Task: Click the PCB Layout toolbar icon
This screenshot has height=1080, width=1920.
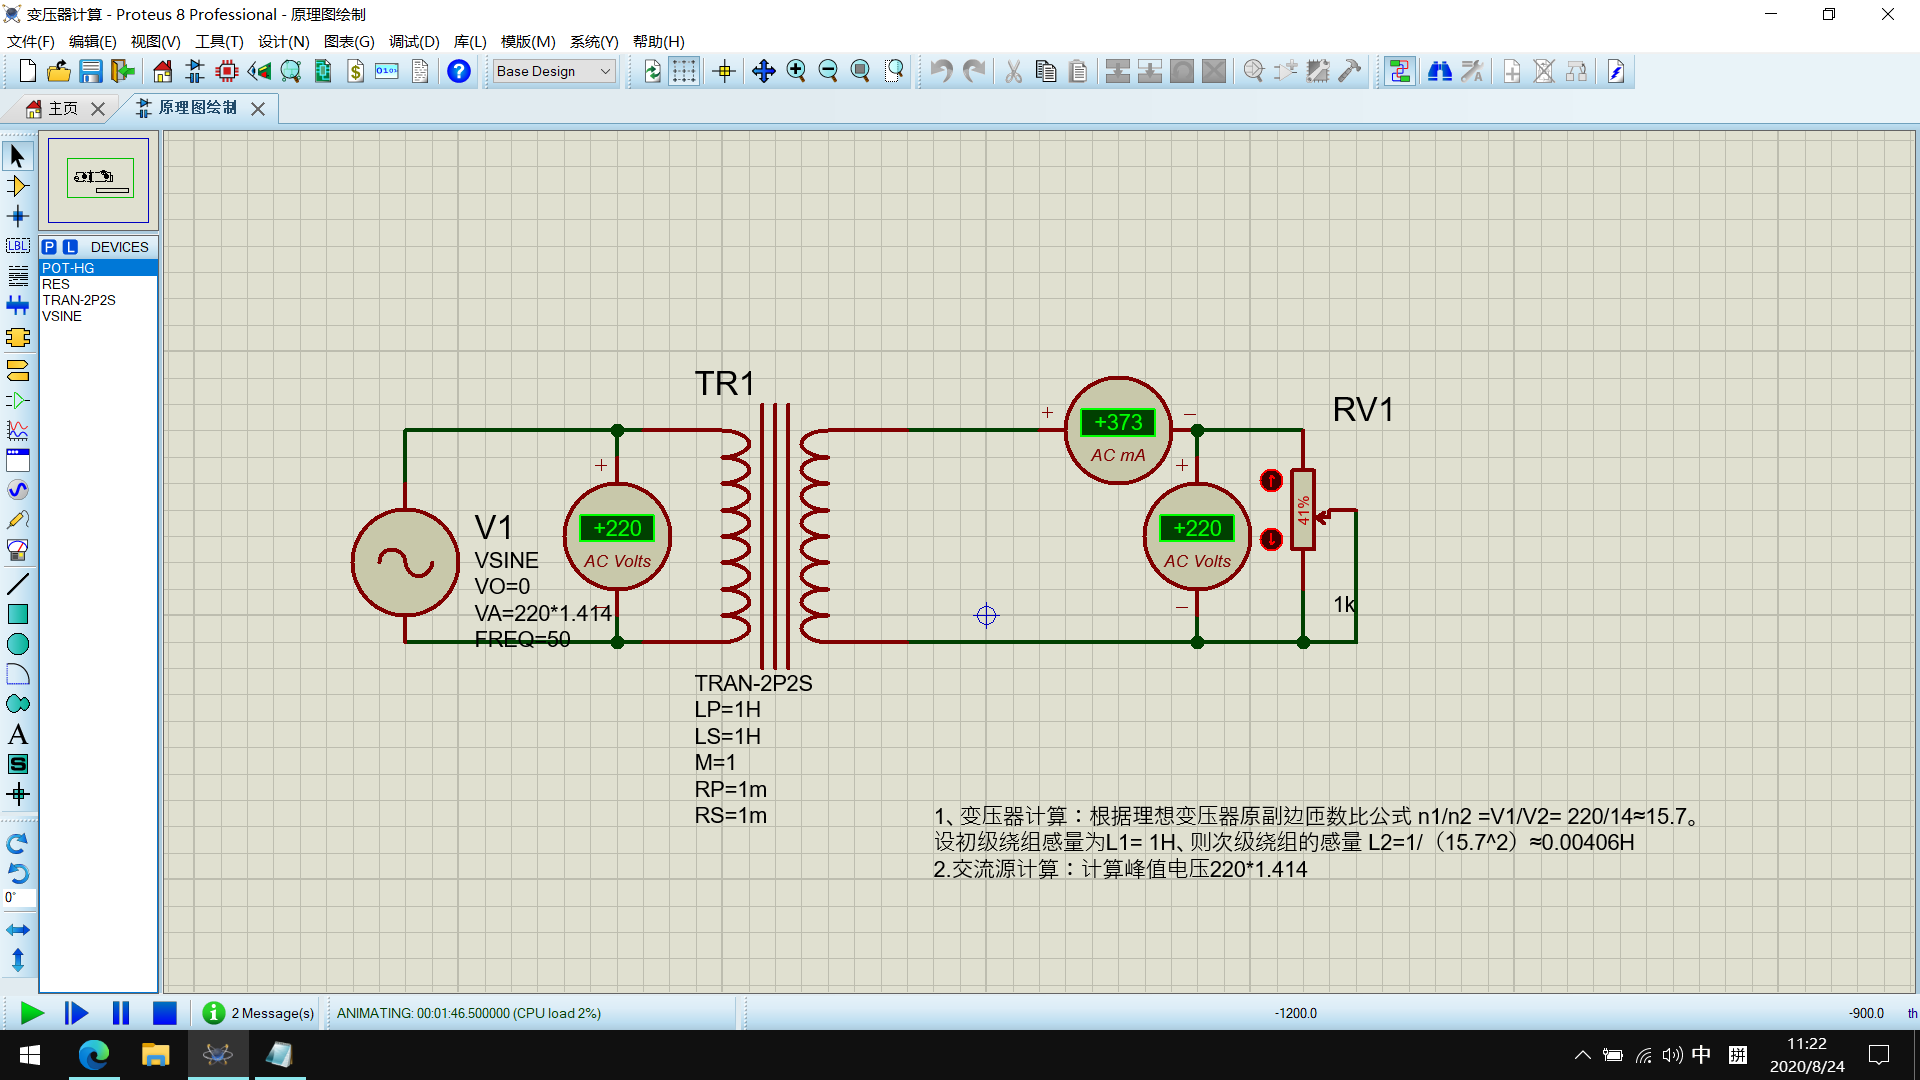Action: tap(227, 71)
